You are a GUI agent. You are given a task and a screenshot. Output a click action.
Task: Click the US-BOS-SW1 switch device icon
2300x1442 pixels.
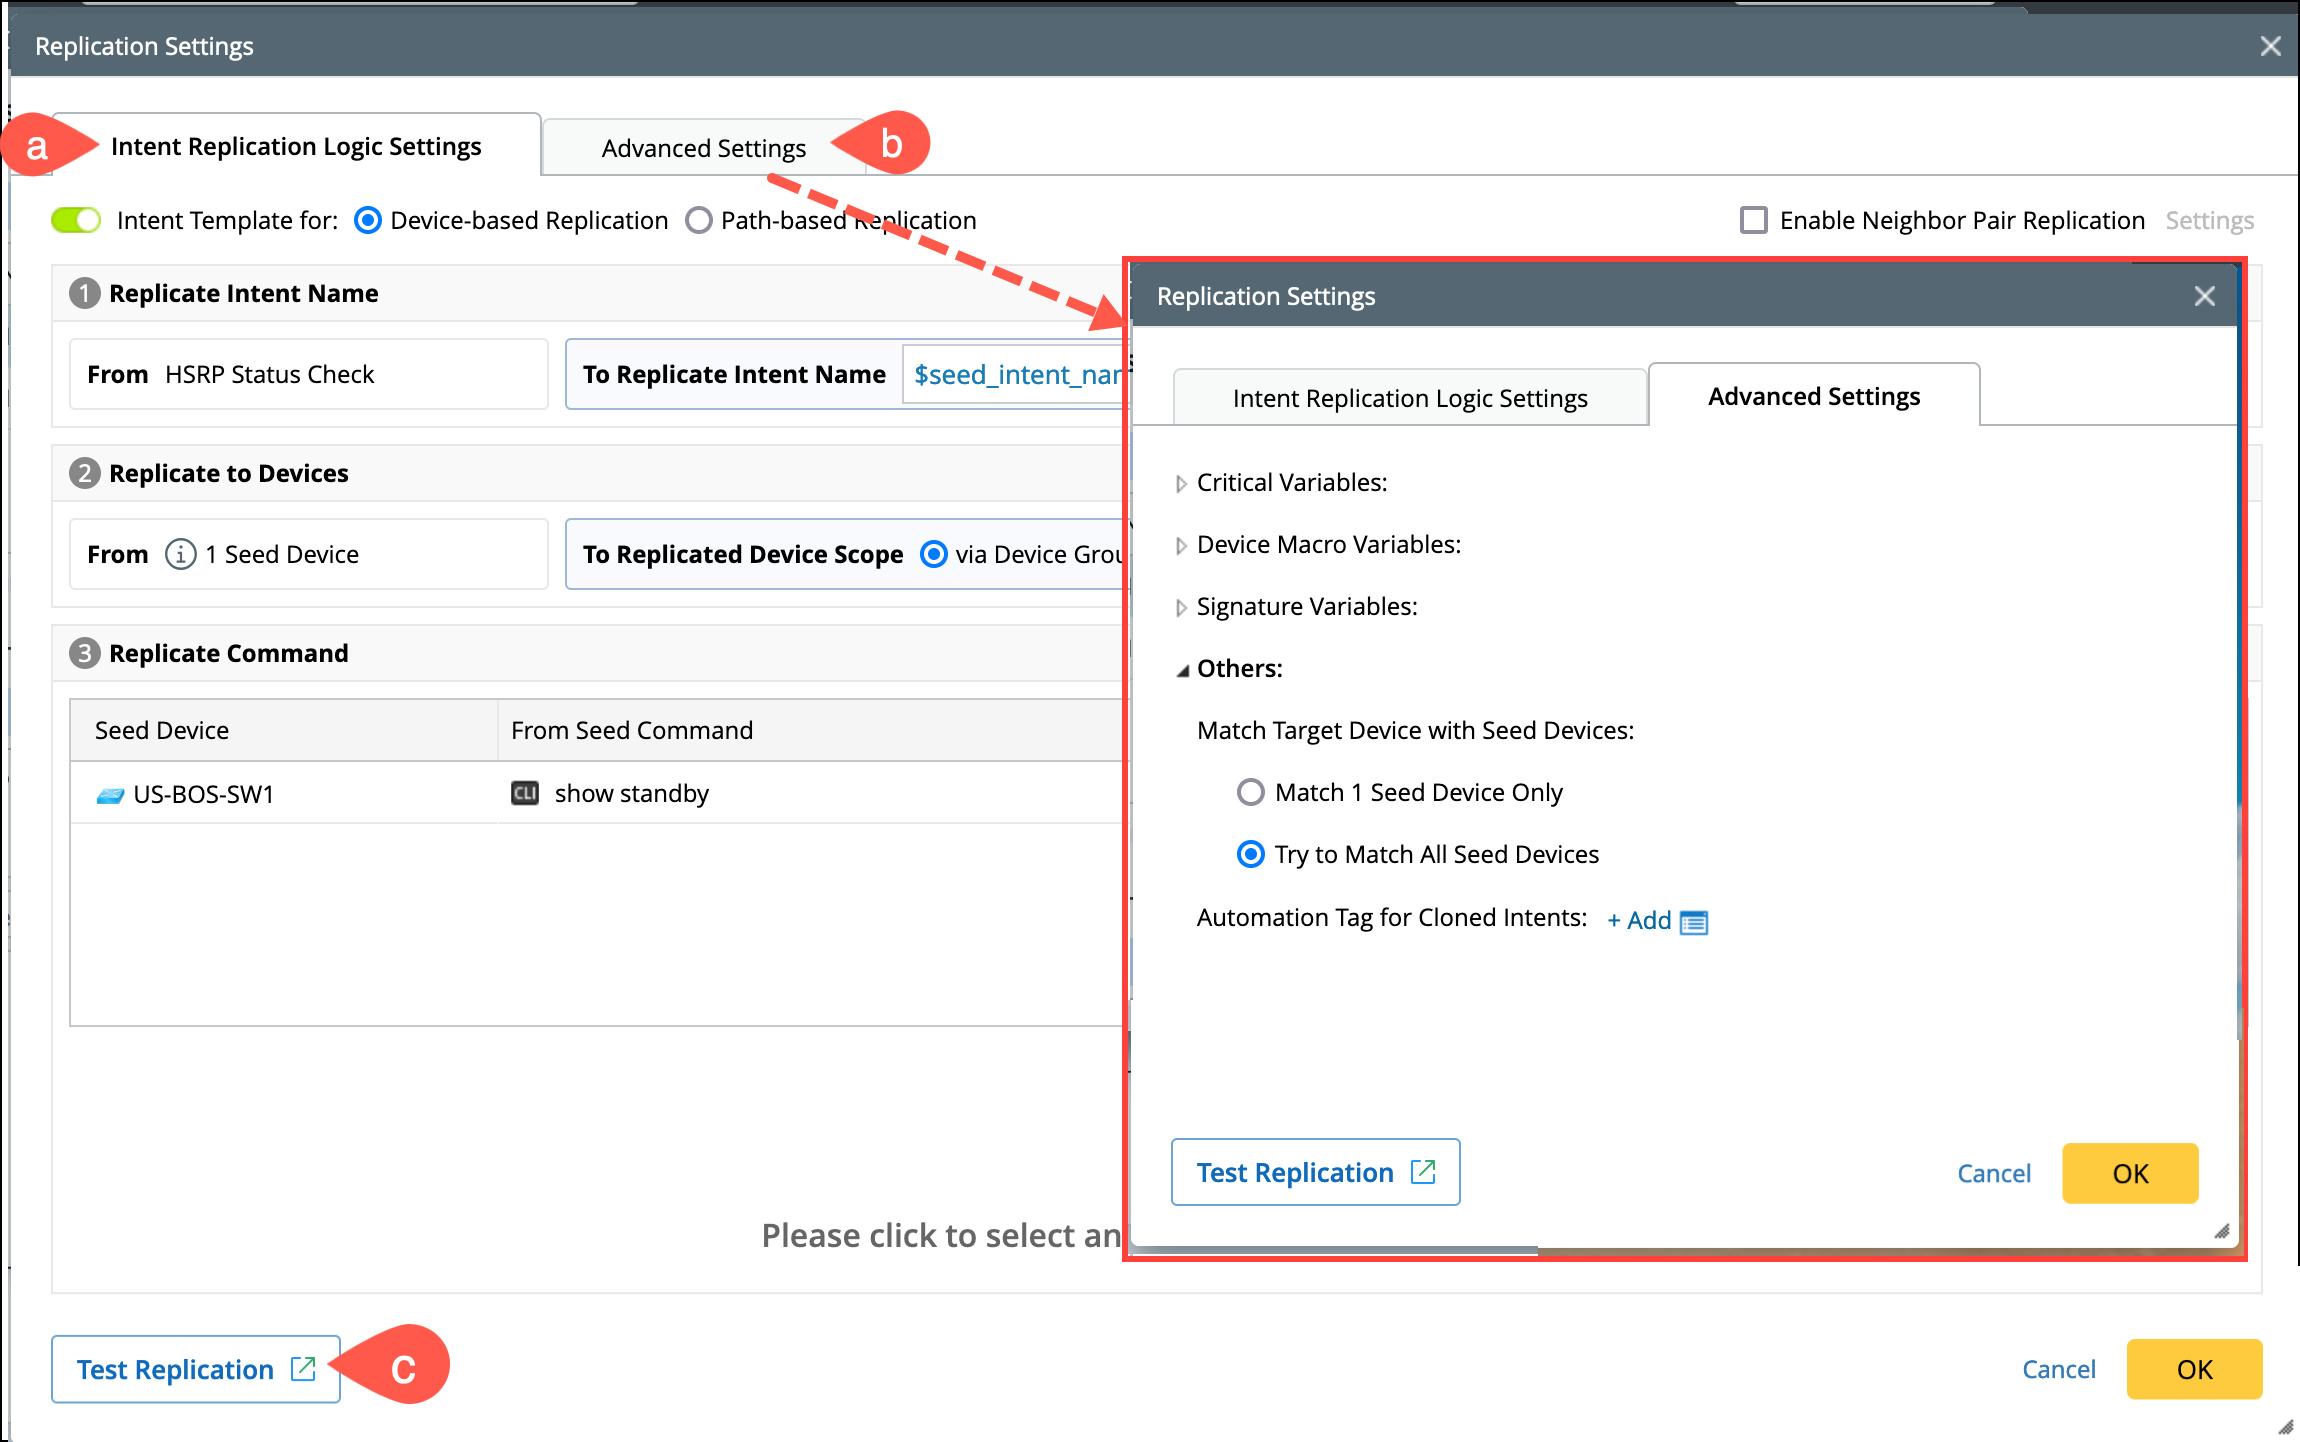coord(110,795)
